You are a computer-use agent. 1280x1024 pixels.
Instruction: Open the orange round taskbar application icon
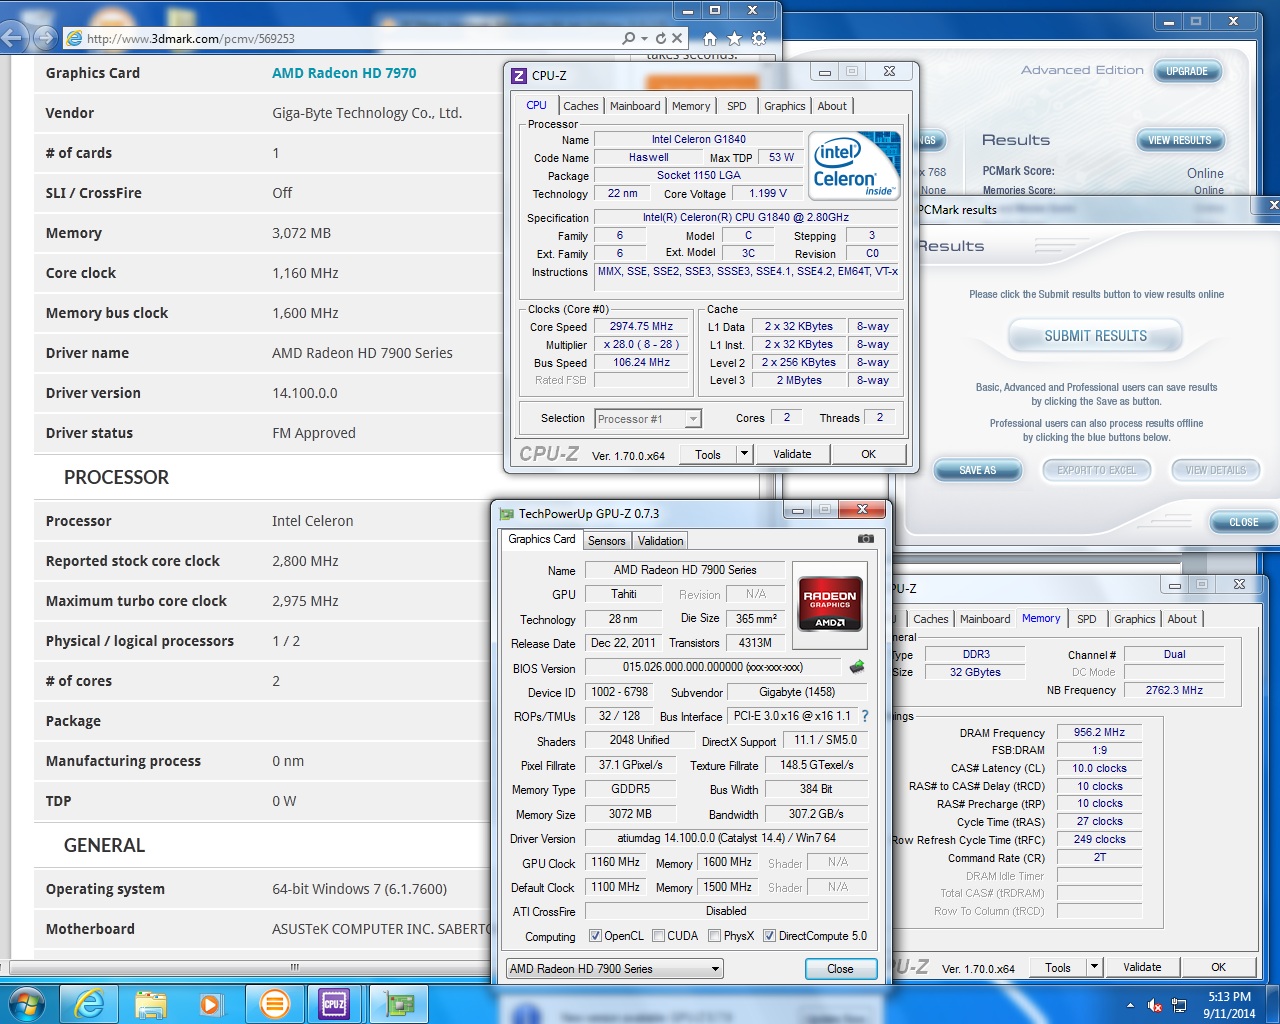[x=274, y=1004]
